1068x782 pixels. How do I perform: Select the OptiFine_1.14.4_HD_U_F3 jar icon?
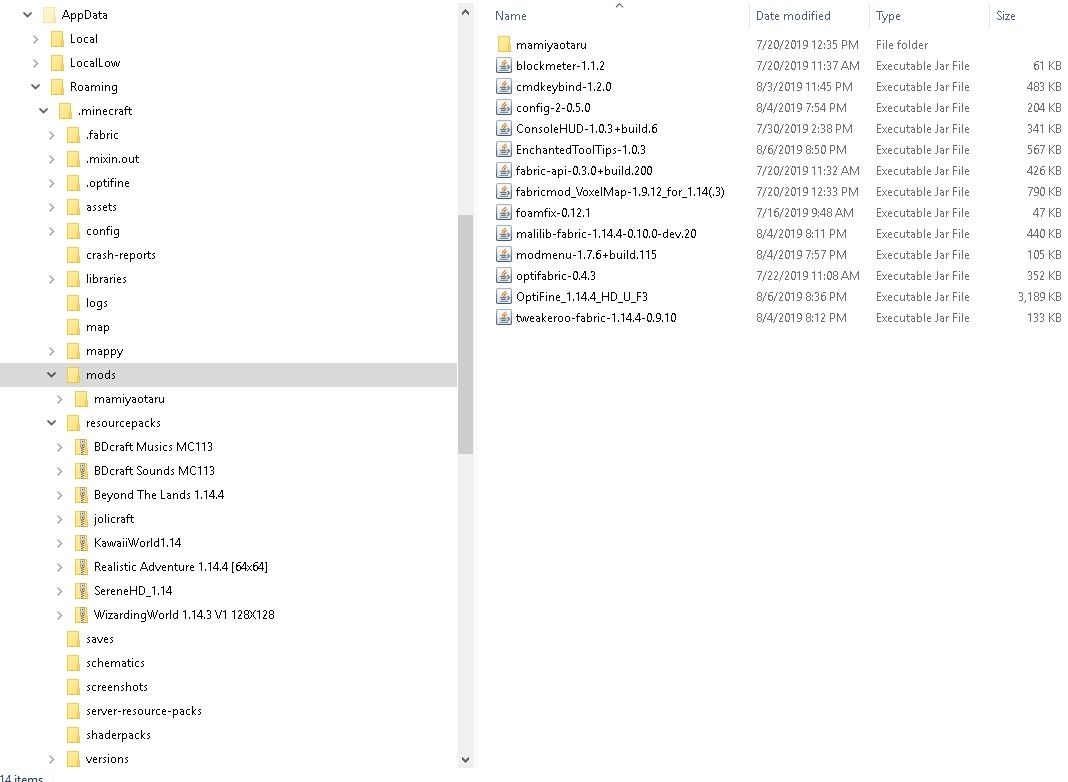pos(503,297)
